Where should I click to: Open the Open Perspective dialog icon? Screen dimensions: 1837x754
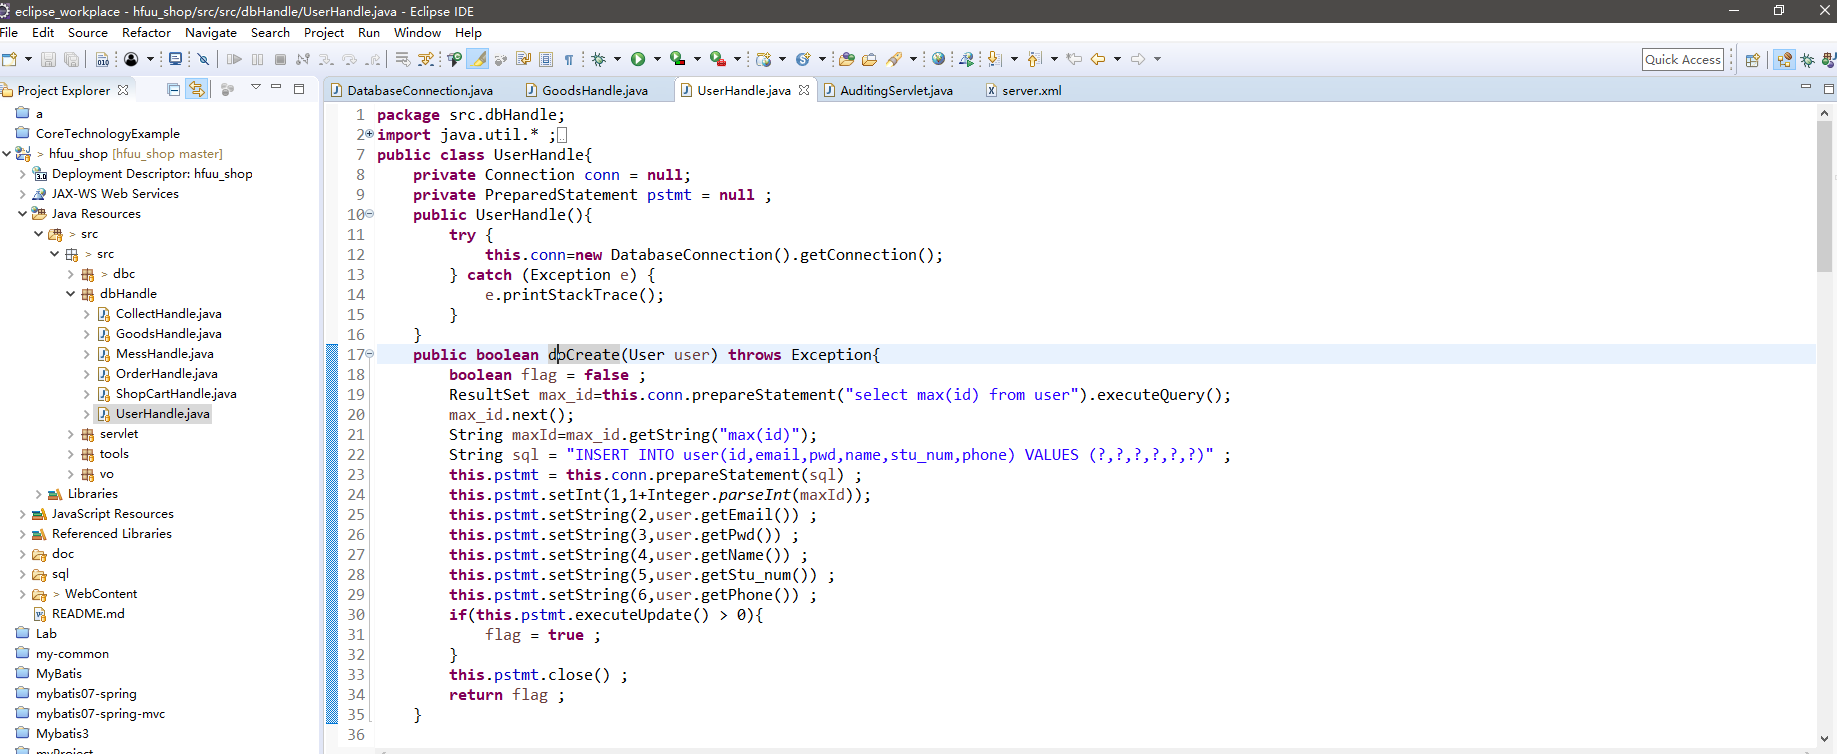pos(1752,60)
